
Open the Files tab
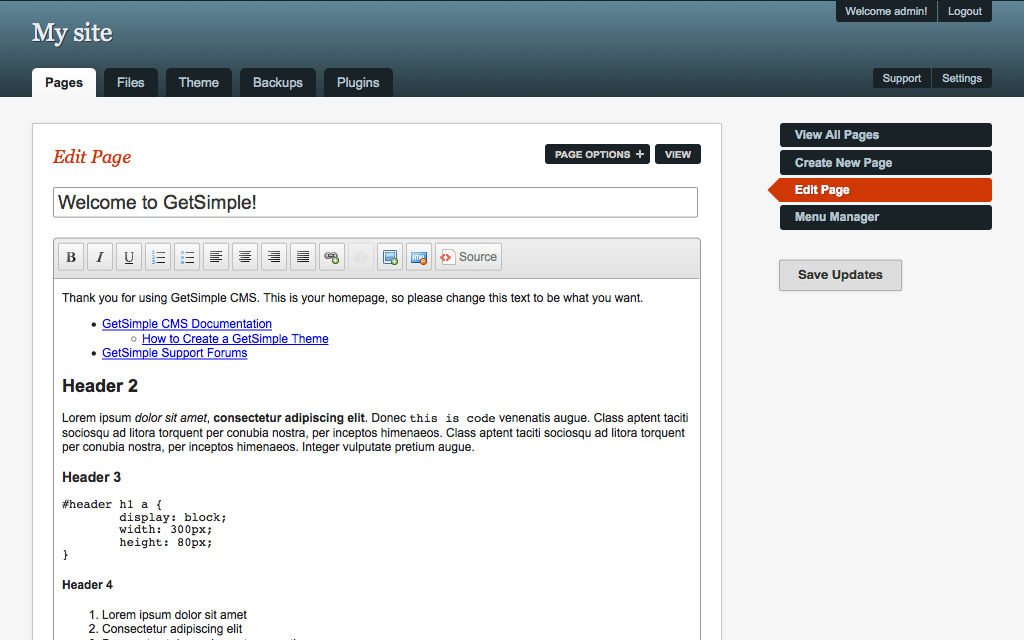[x=130, y=83]
